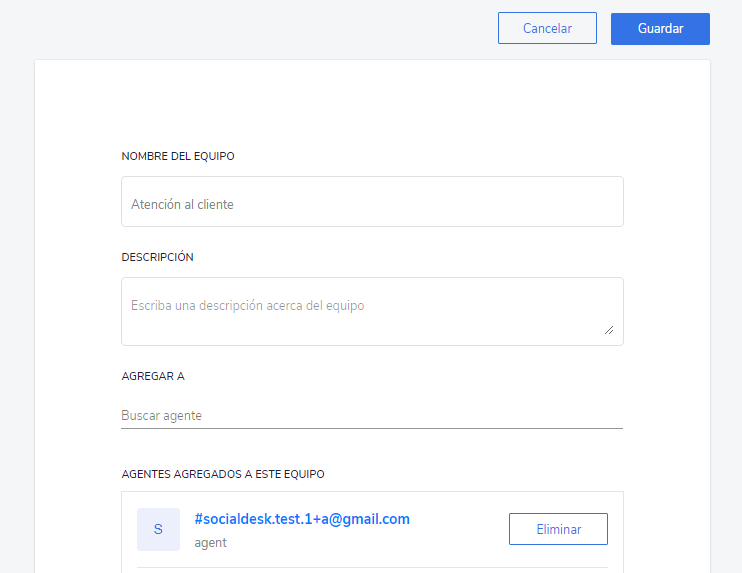Click the 'Escriba una descripción acerca del equipo' placeholder
This screenshot has width=742, height=573.
pos(247,306)
